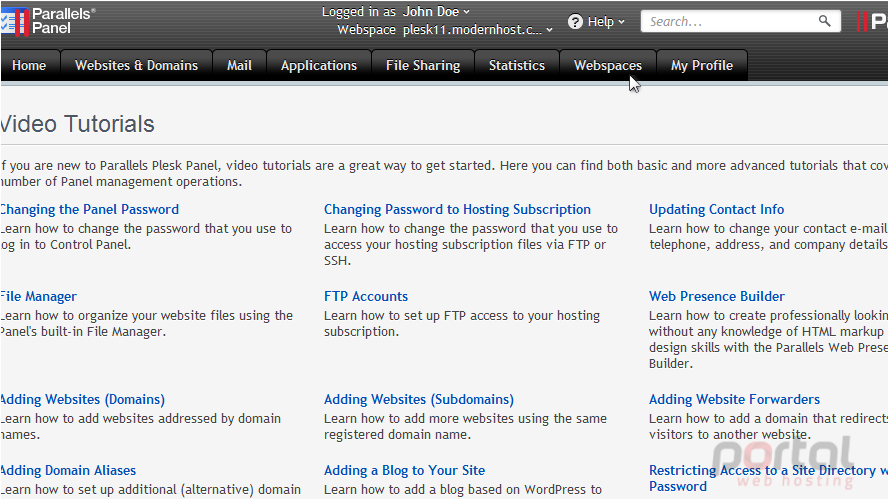Open Changing Password to Hosting Subscription tutorial

point(458,209)
